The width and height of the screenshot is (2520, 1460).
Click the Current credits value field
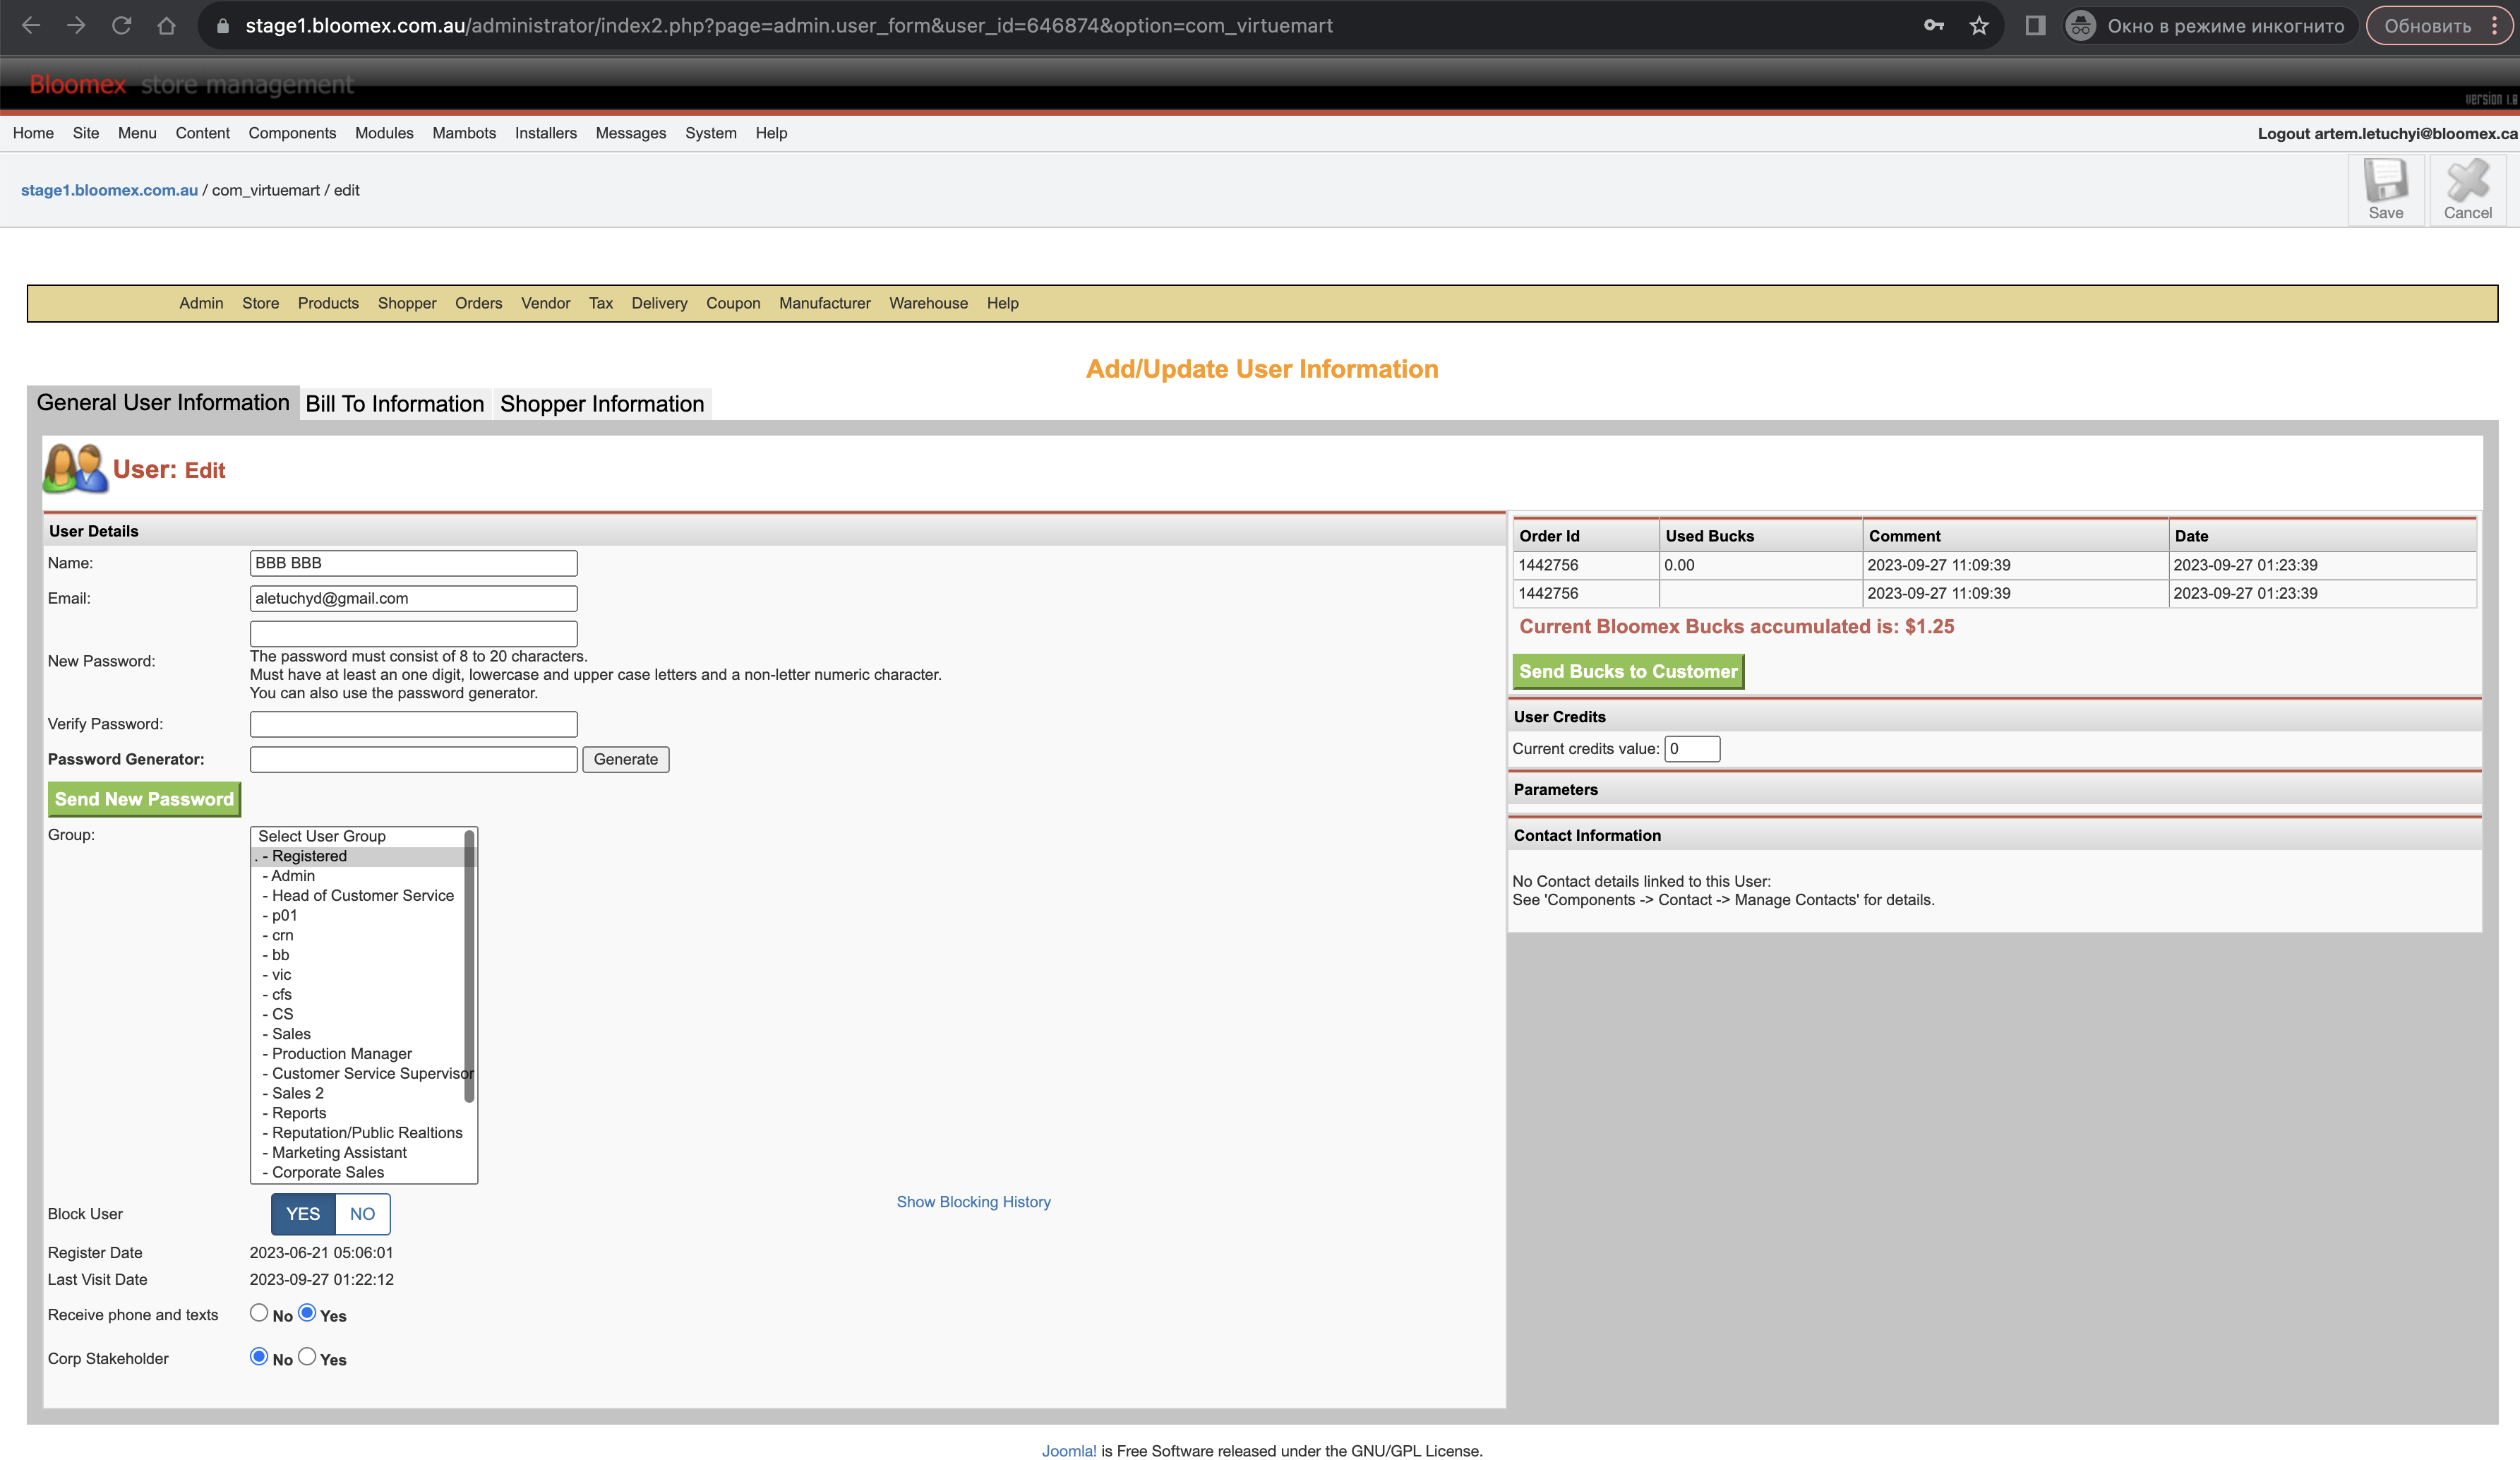[1692, 748]
